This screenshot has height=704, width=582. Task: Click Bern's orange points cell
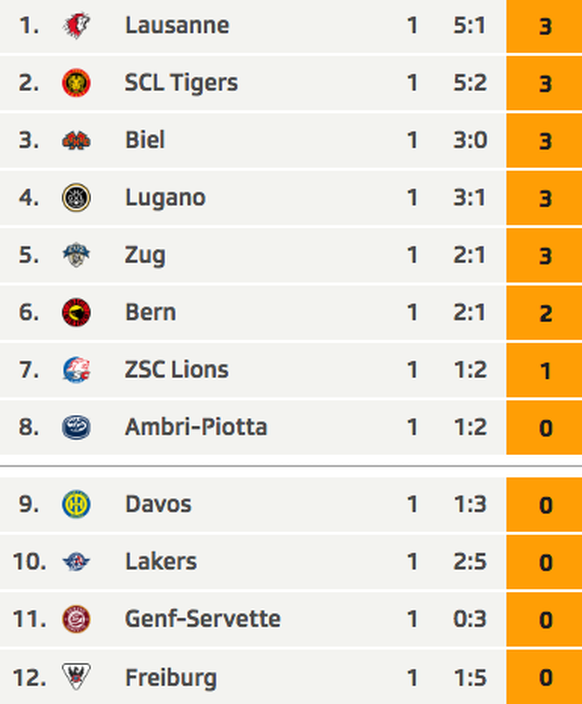pos(544,312)
